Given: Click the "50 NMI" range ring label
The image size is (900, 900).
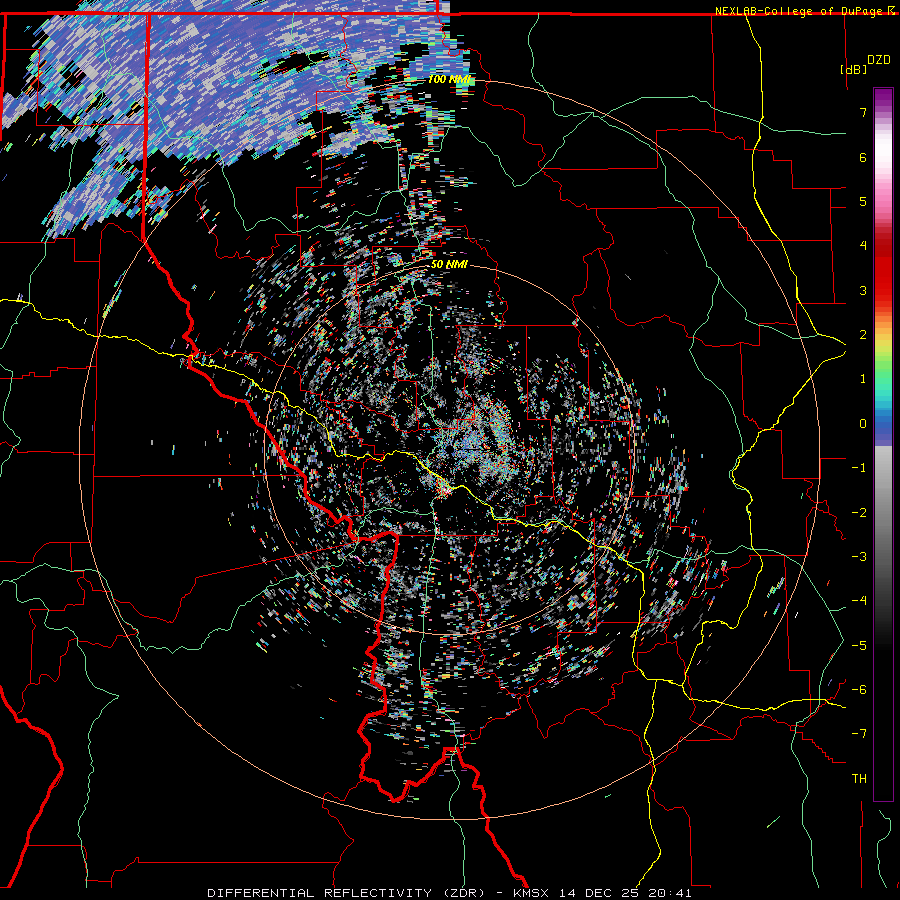Looking at the screenshot, I should 449,265.
